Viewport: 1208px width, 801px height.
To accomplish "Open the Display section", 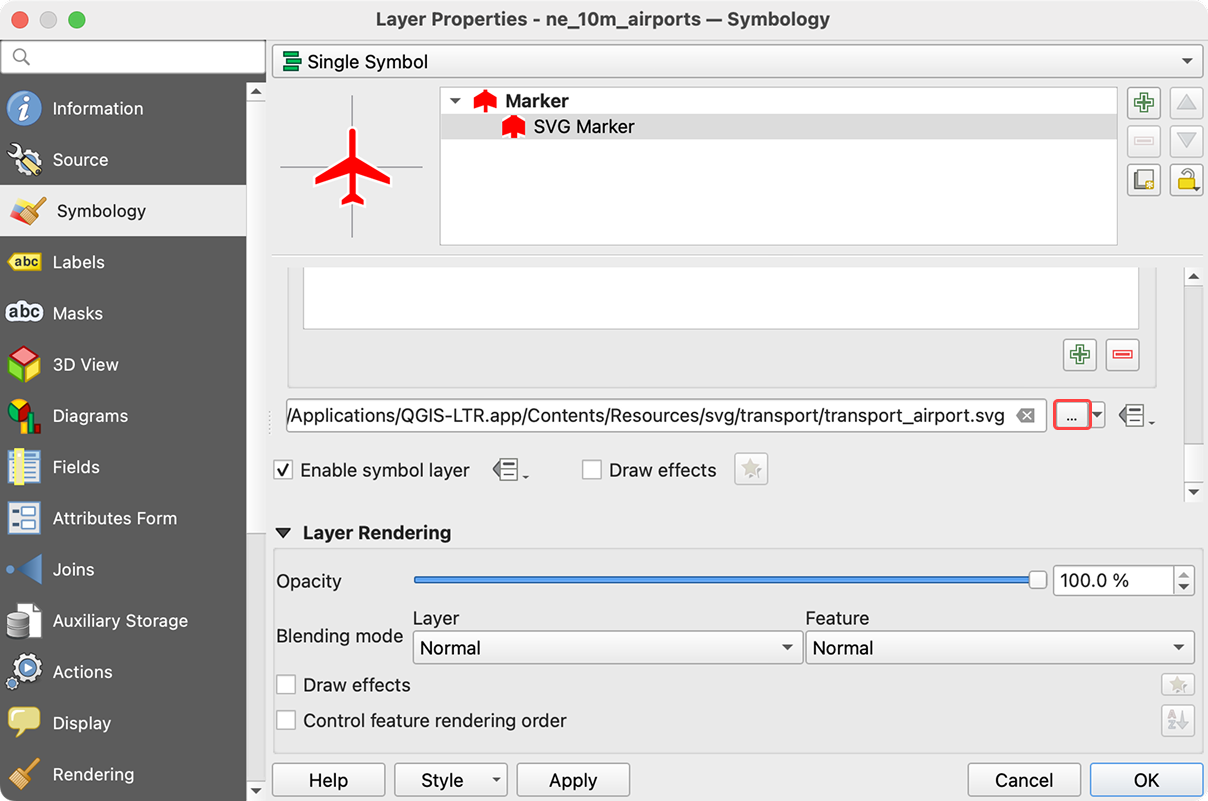I will [x=123, y=723].
